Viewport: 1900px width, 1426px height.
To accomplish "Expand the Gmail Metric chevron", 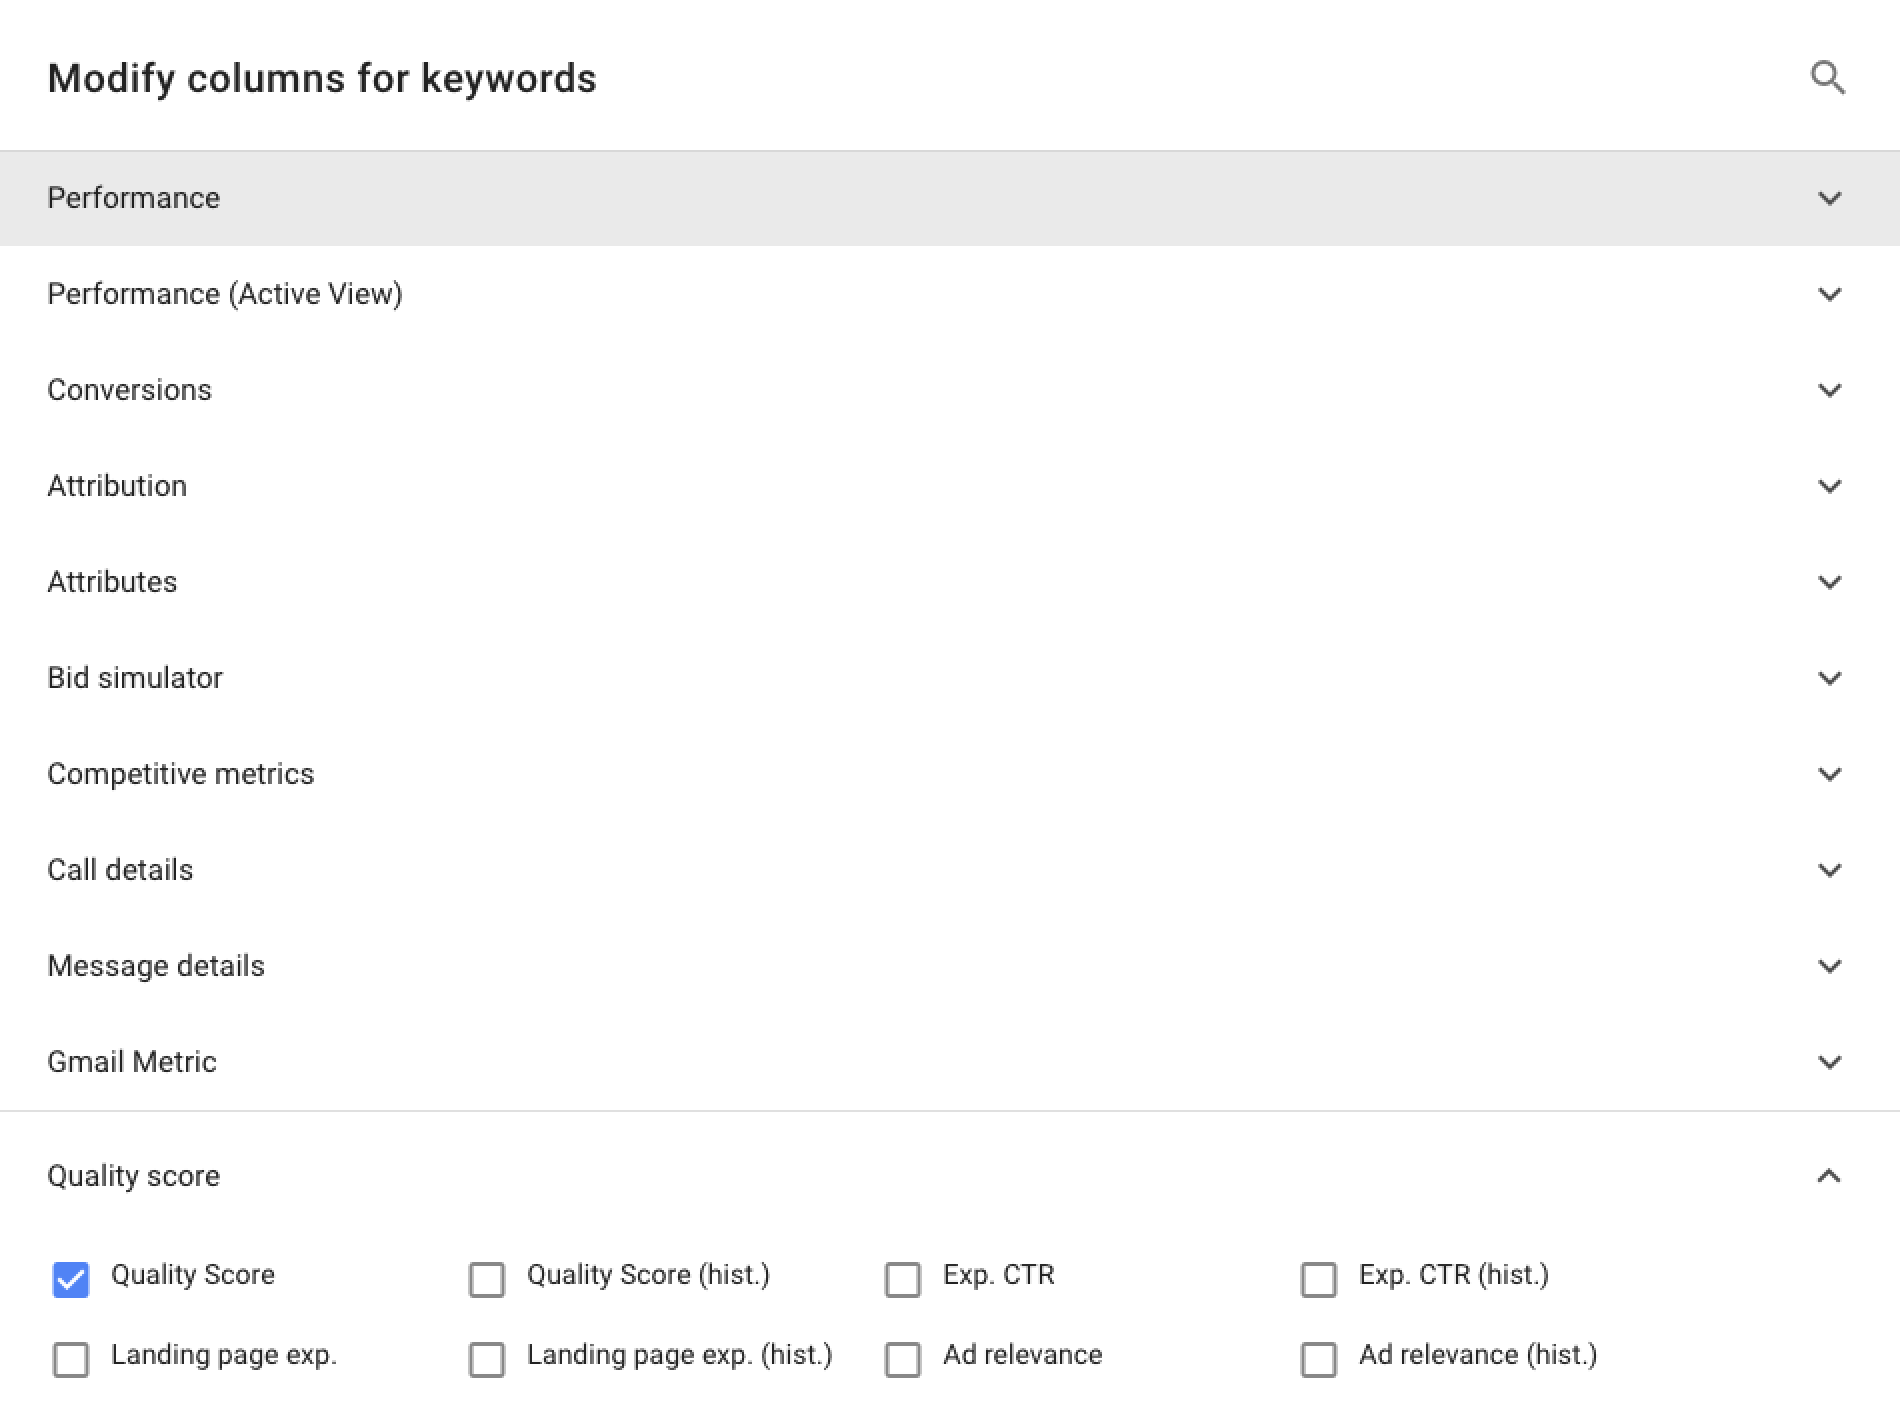I will (1829, 1062).
